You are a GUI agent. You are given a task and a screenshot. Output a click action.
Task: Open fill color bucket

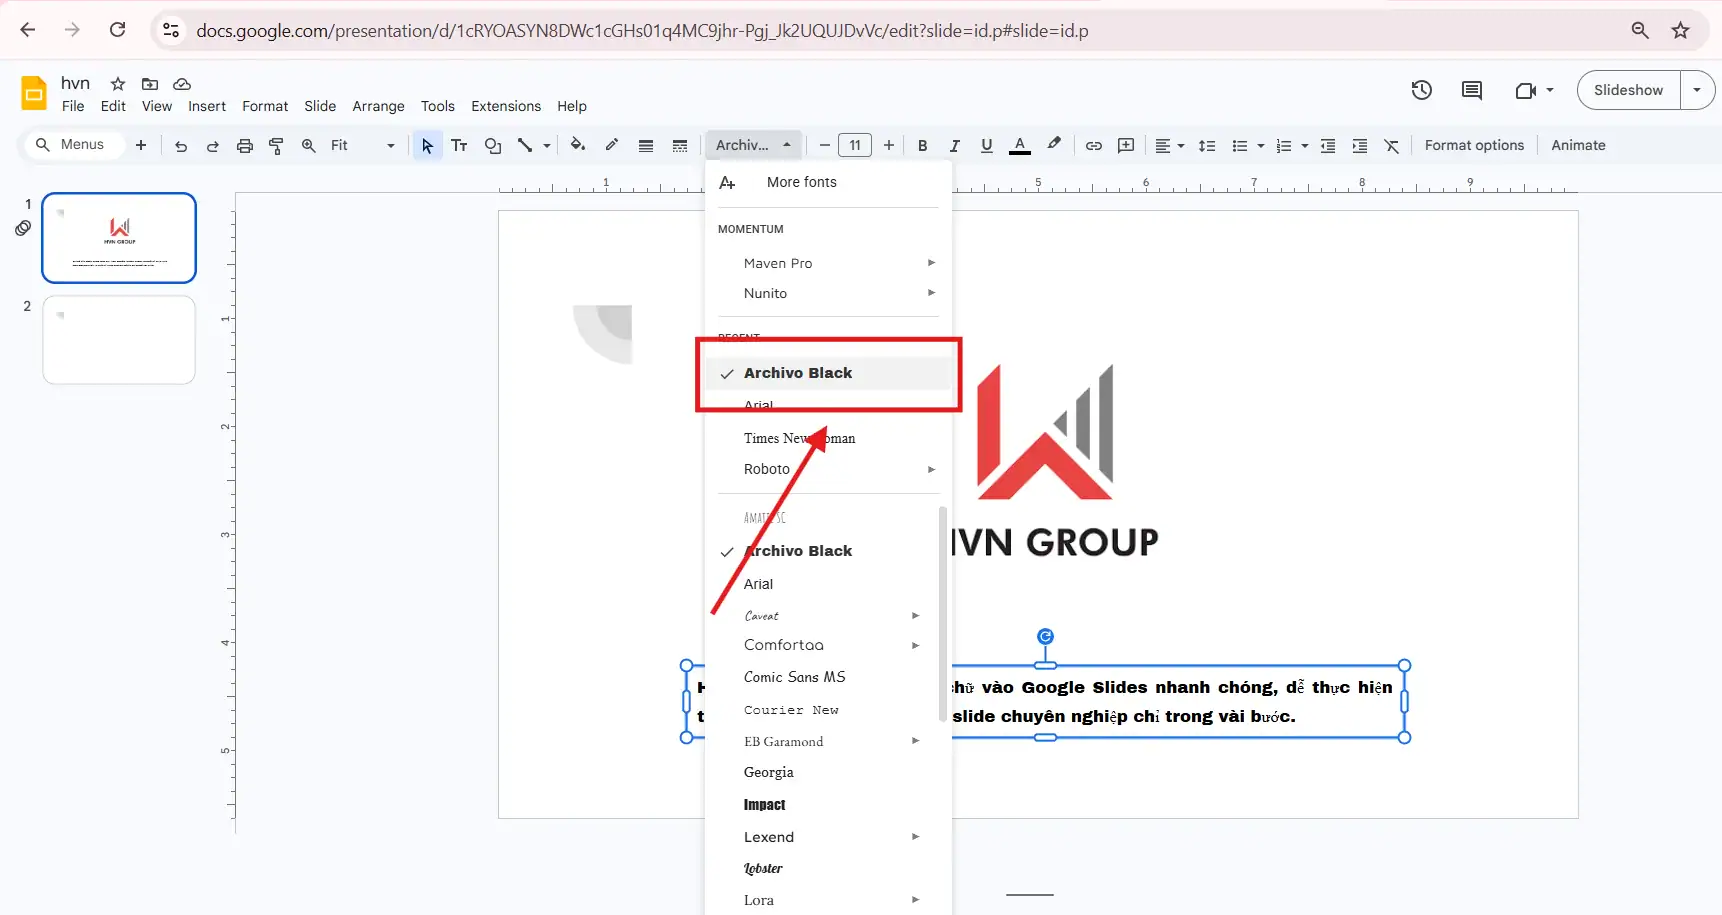pyautogui.click(x=578, y=145)
